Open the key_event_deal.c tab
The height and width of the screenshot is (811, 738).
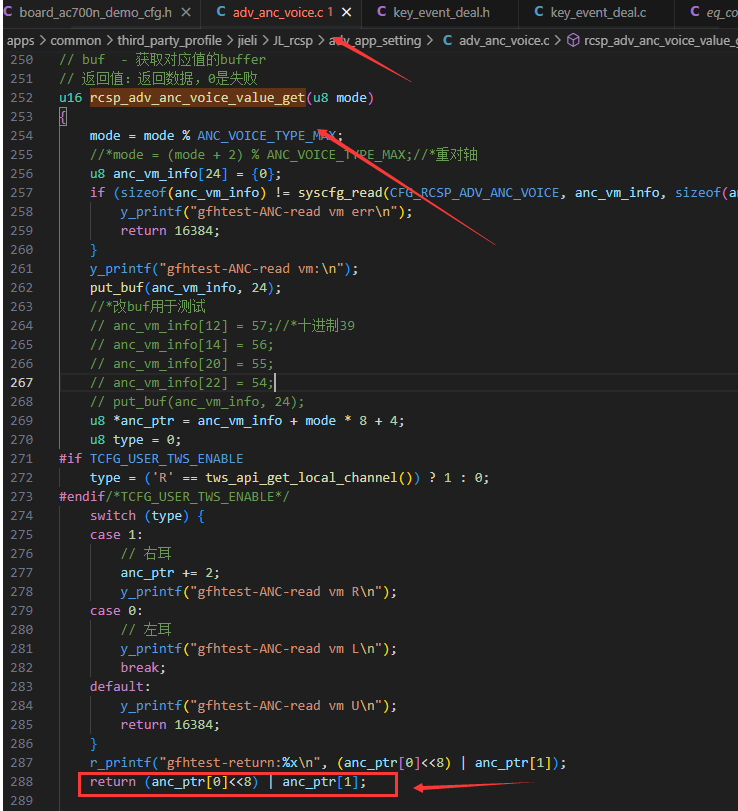598,12
